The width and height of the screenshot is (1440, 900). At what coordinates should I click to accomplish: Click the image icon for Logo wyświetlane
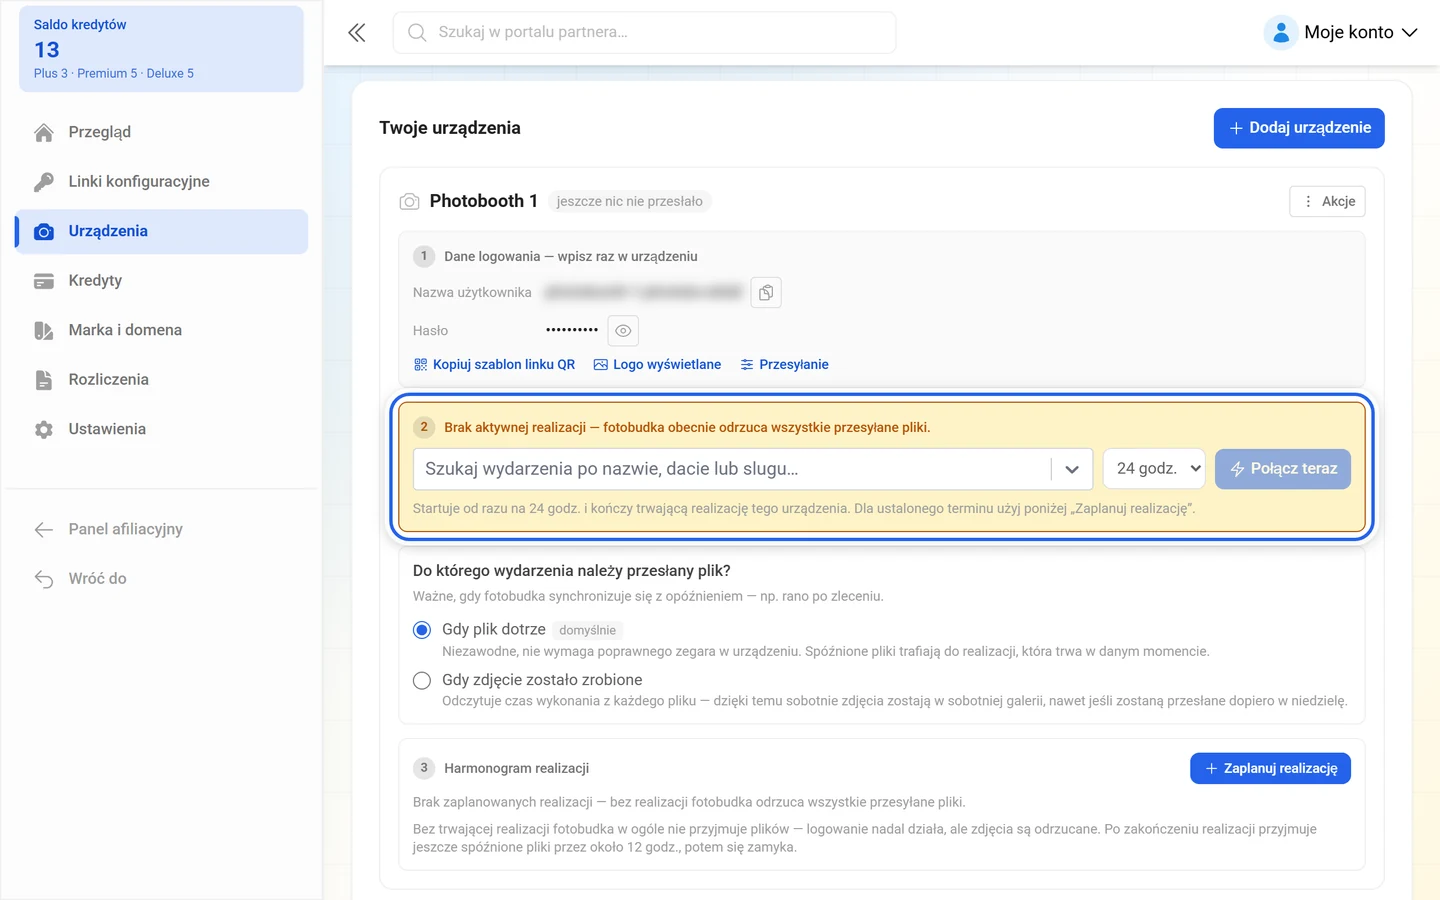pyautogui.click(x=601, y=365)
